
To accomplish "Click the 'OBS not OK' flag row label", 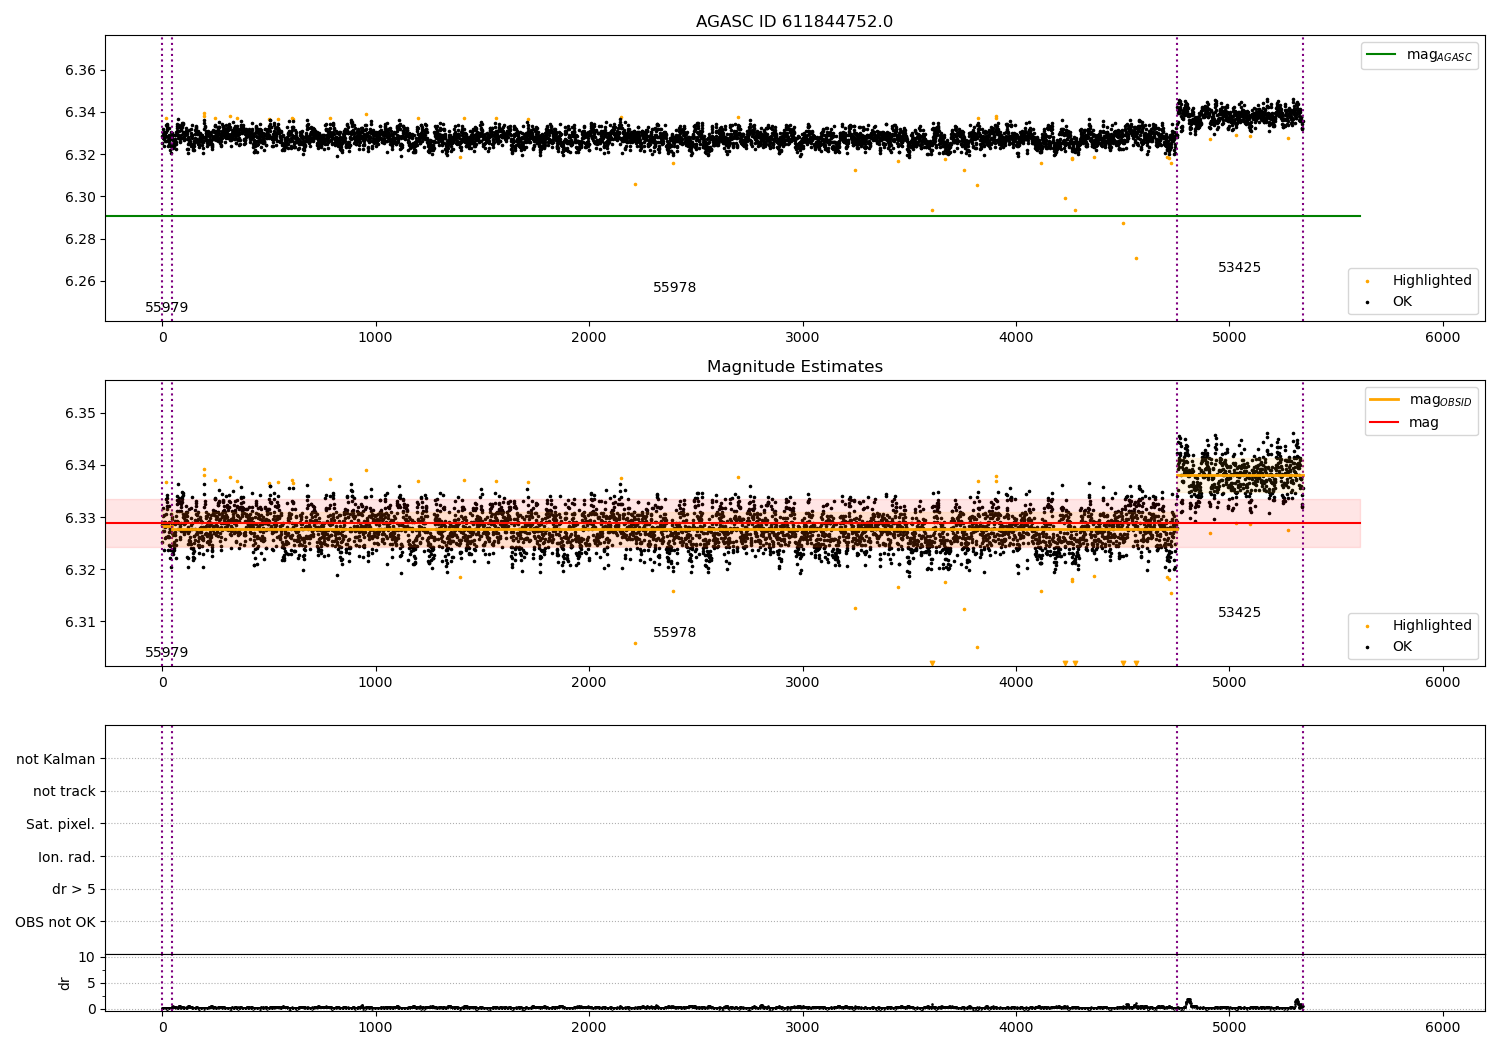I will (x=55, y=922).
